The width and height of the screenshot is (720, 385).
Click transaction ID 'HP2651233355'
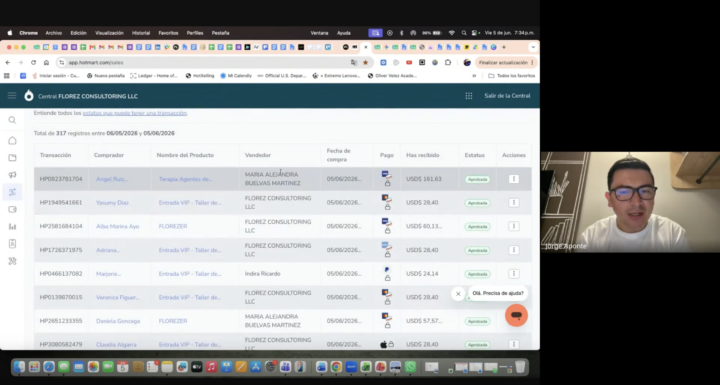click(61, 321)
